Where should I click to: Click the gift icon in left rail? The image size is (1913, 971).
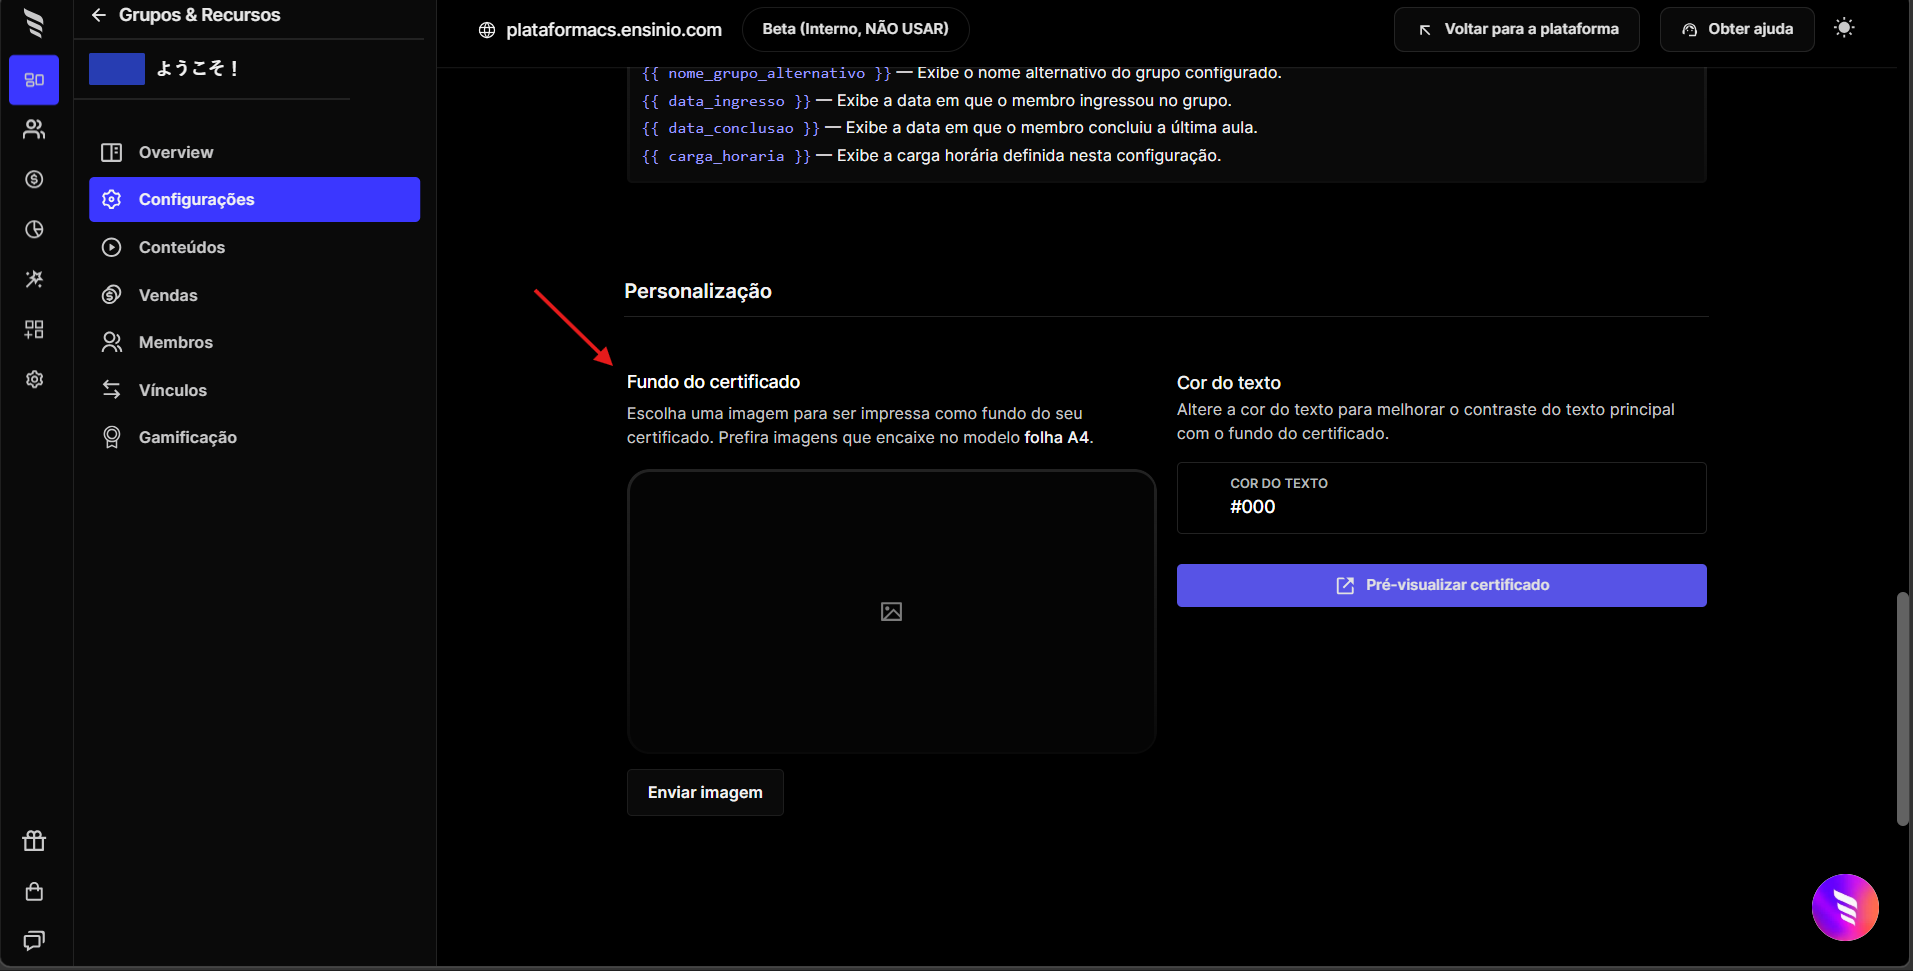click(x=34, y=841)
